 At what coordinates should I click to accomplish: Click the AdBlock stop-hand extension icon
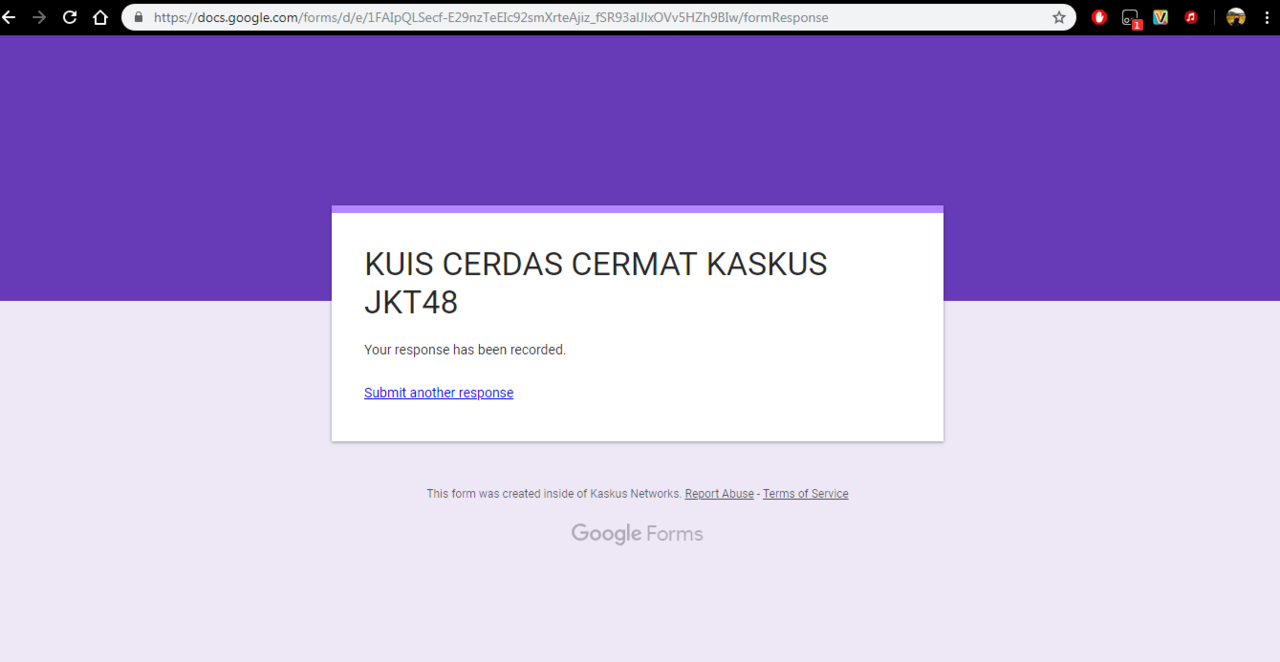pyautogui.click(x=1099, y=17)
